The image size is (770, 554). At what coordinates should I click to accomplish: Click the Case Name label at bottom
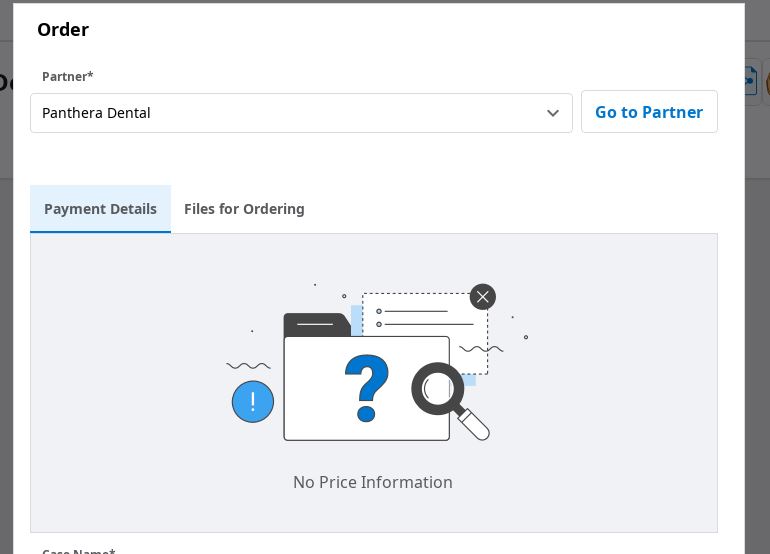point(78,550)
